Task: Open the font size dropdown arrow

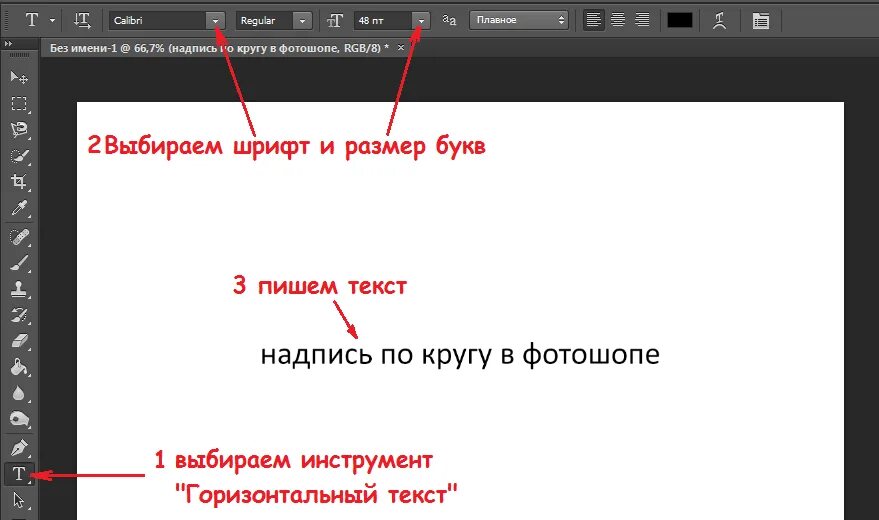Action: 421,21
